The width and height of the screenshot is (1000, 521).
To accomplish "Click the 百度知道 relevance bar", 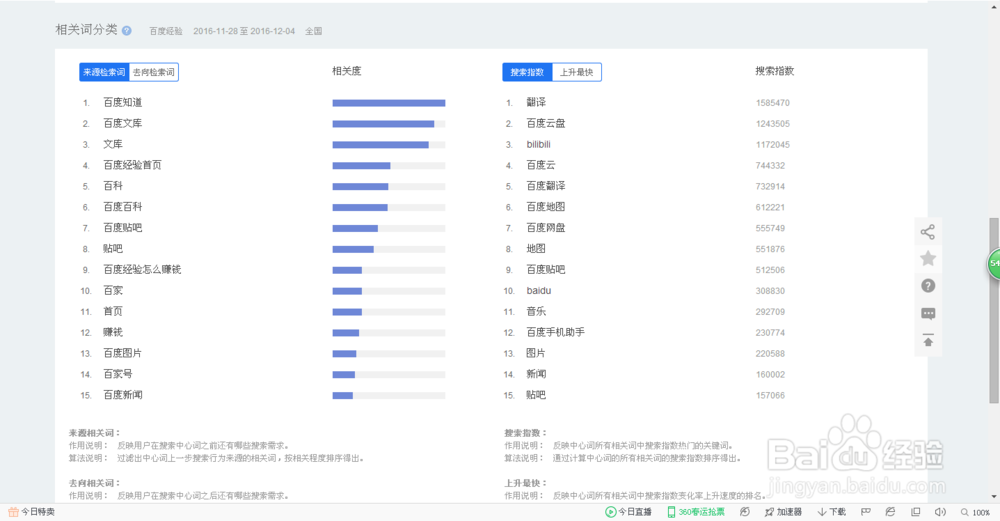I will (388, 103).
